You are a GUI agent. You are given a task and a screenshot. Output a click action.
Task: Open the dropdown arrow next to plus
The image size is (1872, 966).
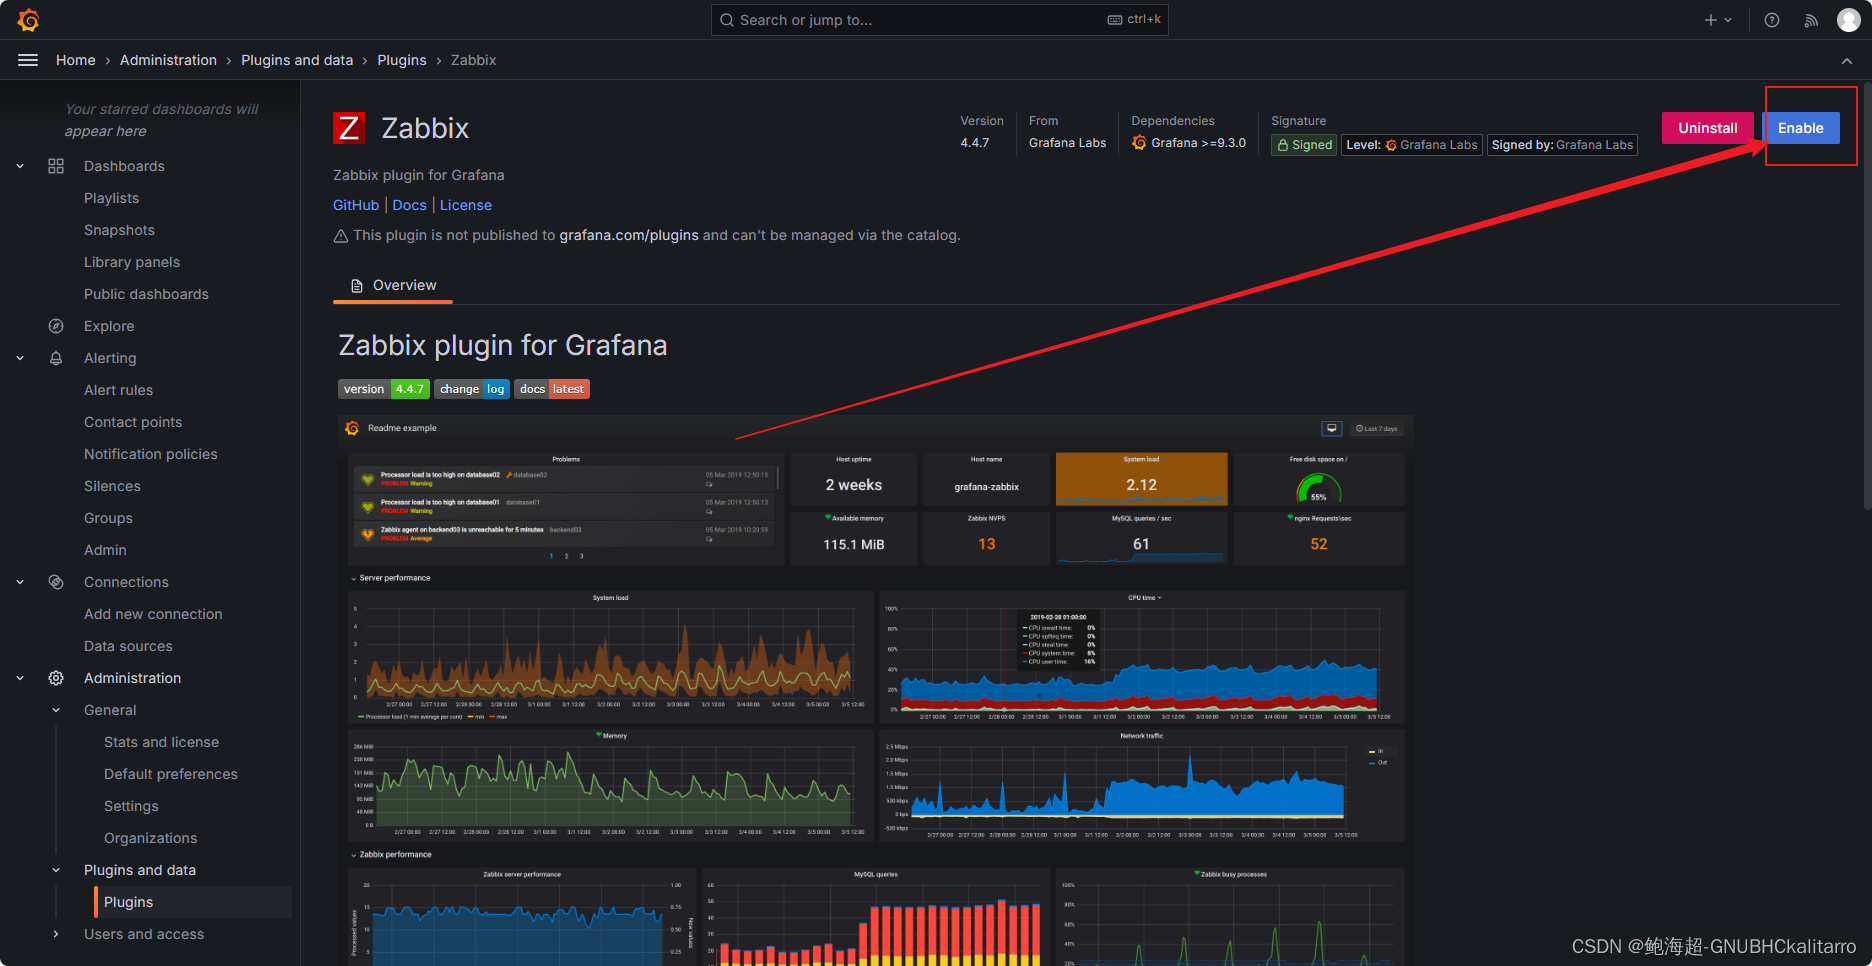coord(1728,20)
